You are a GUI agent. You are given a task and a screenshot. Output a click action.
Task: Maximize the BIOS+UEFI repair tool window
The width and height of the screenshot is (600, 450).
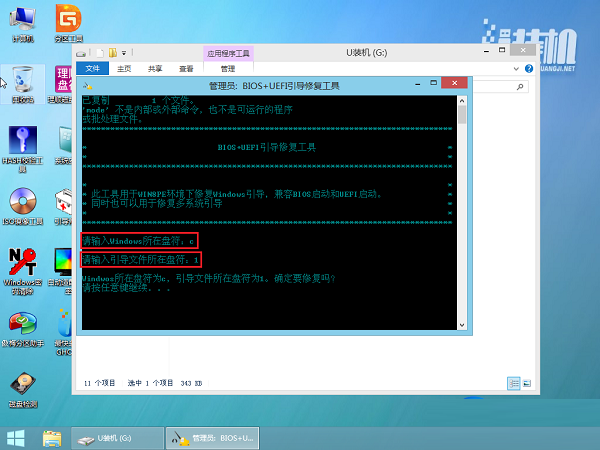tap(434, 83)
